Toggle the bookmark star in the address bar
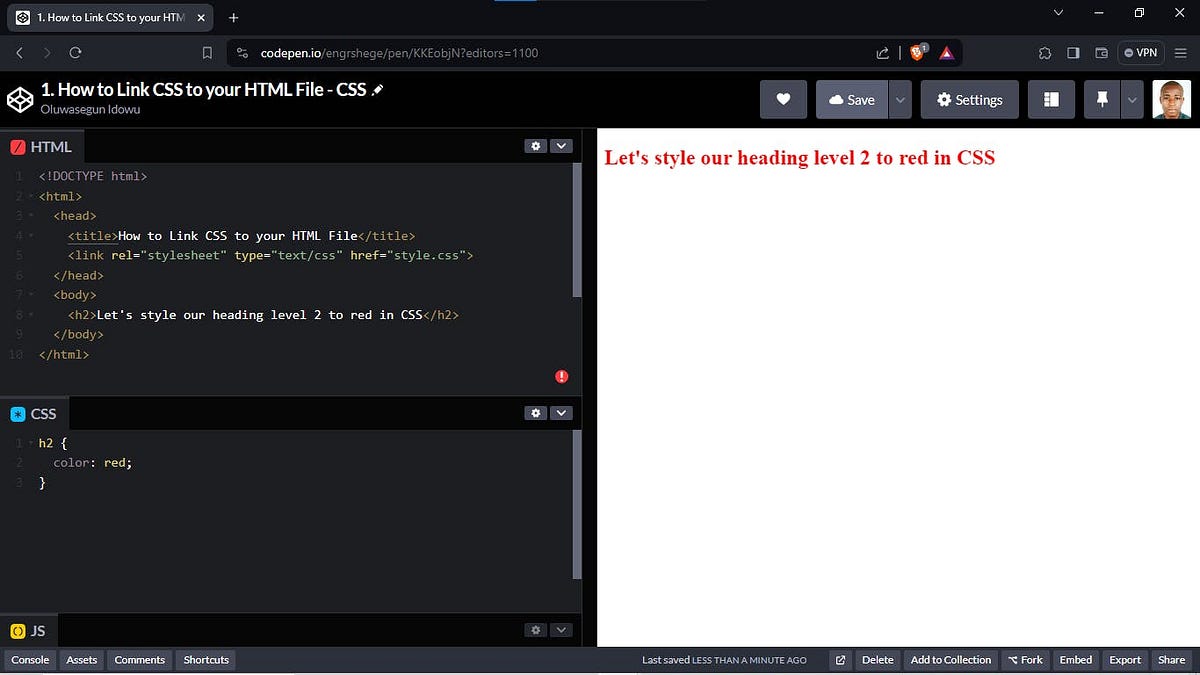 [x=206, y=52]
